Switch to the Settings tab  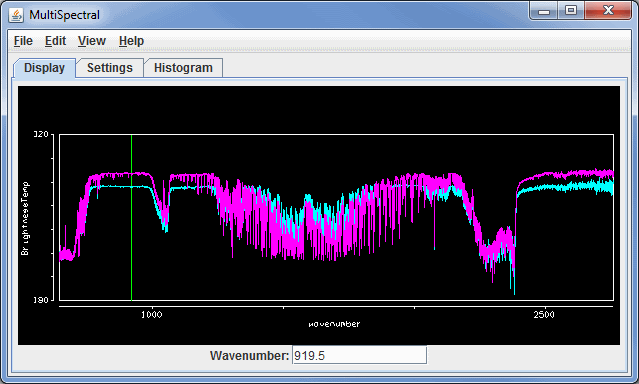tap(110, 68)
